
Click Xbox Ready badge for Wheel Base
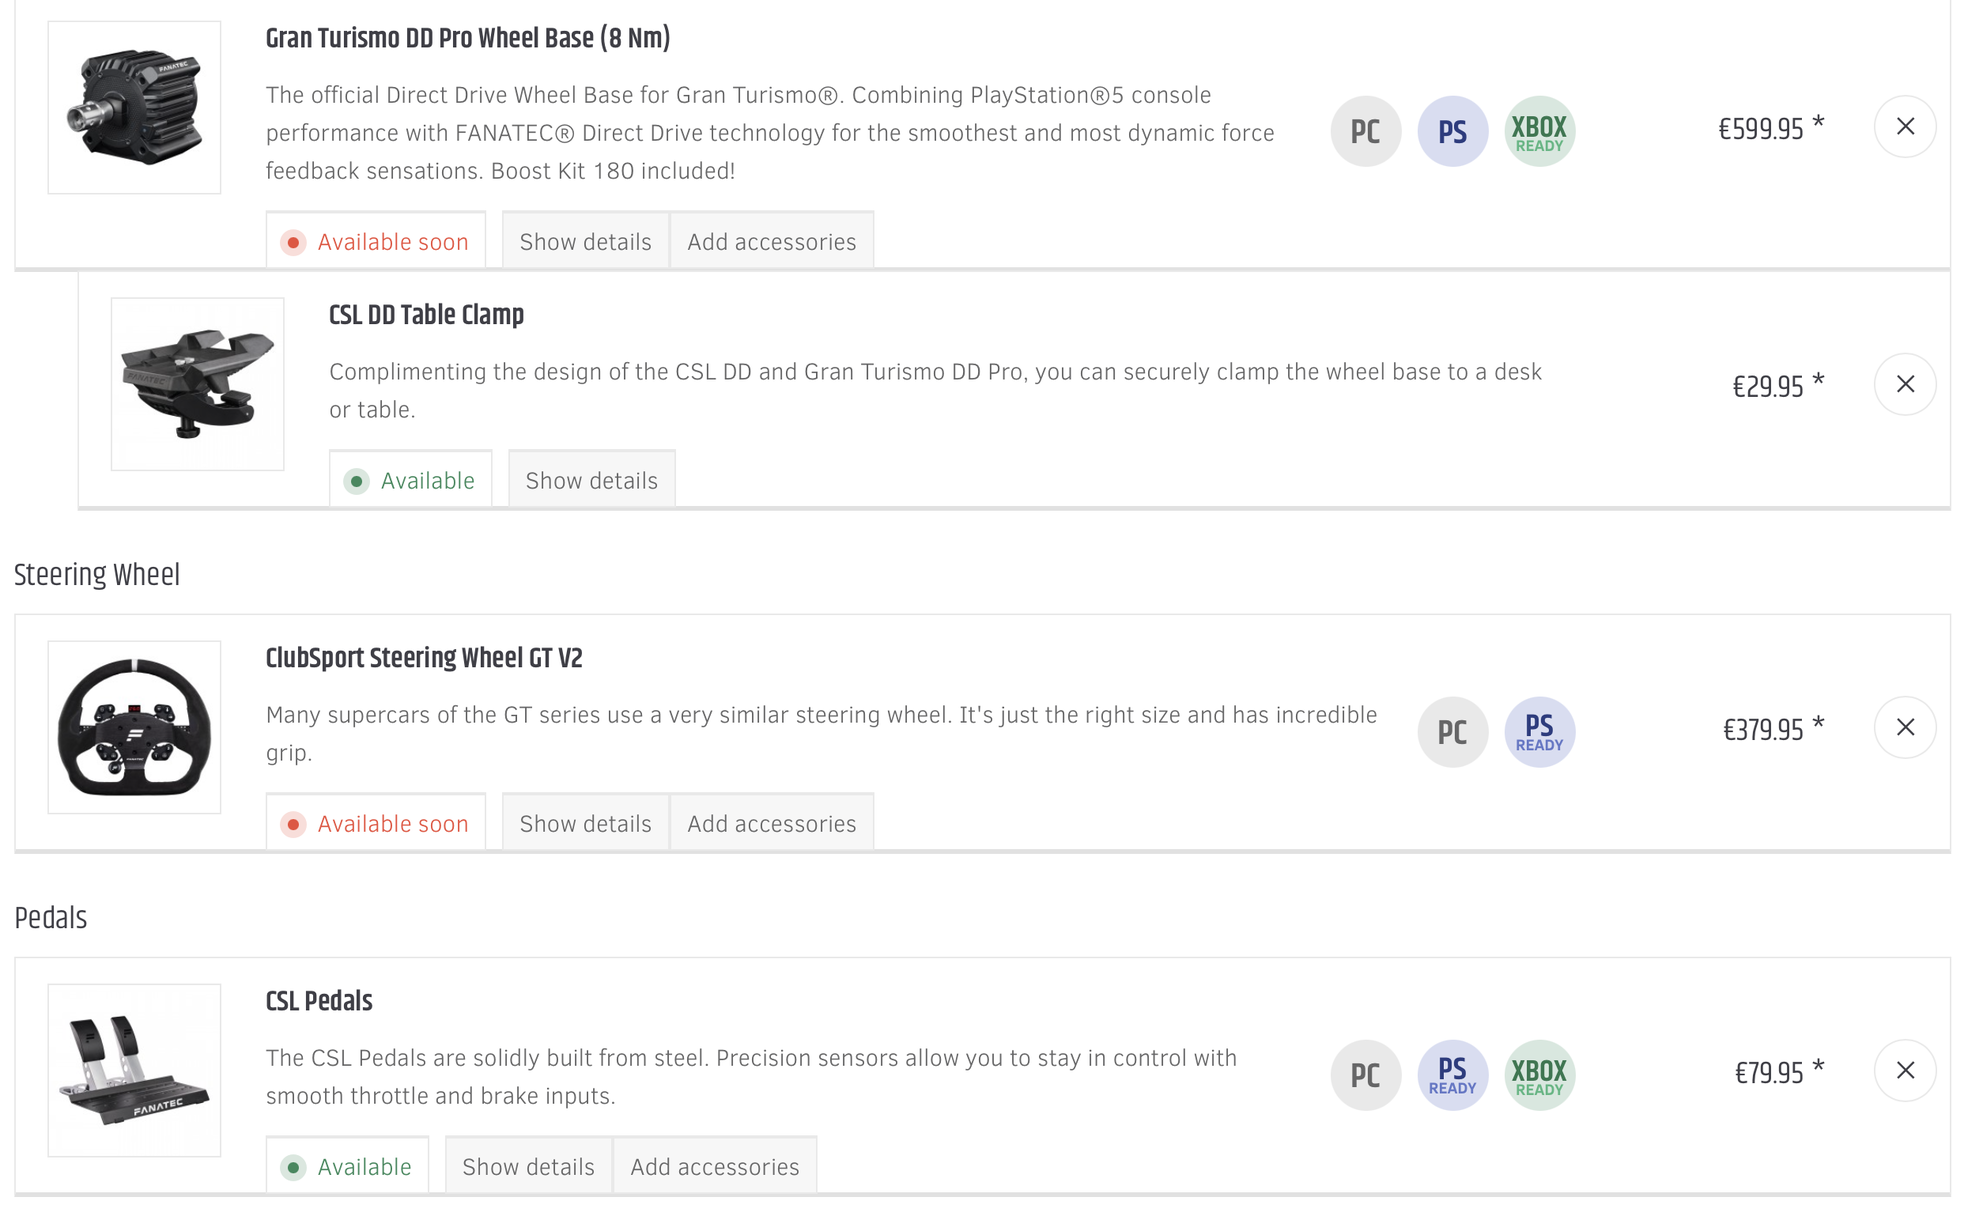click(1539, 131)
